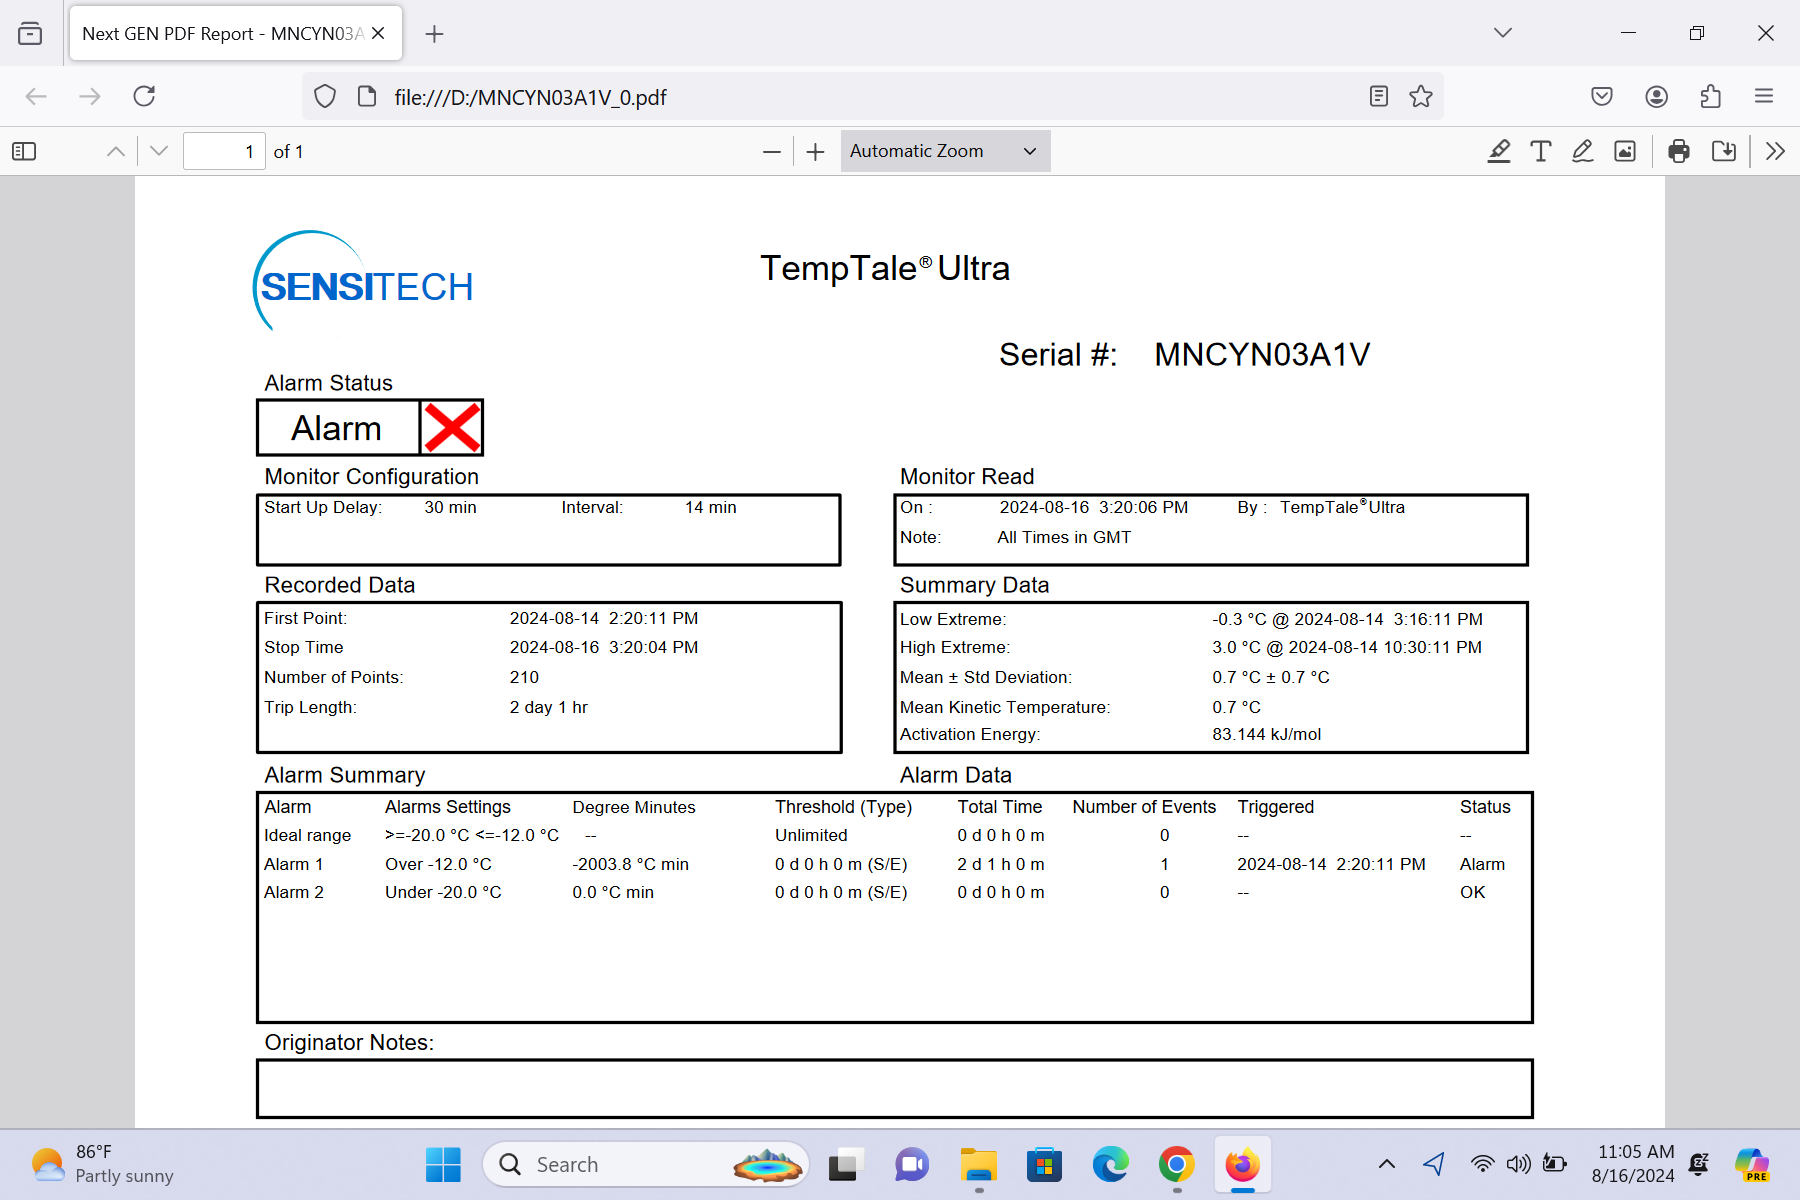Viewport: 1800px width, 1200px height.
Task: Zoom in the PDF document
Action: (815, 152)
